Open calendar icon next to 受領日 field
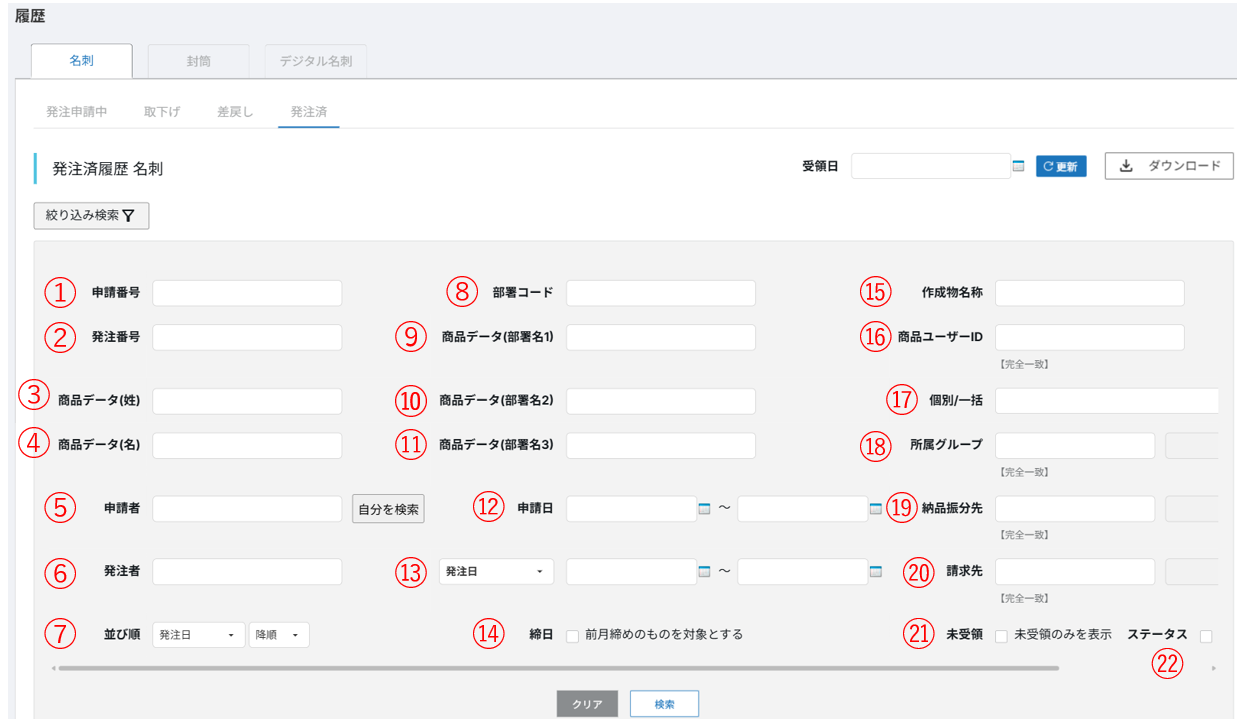The width and height of the screenshot is (1237, 720). point(1018,167)
